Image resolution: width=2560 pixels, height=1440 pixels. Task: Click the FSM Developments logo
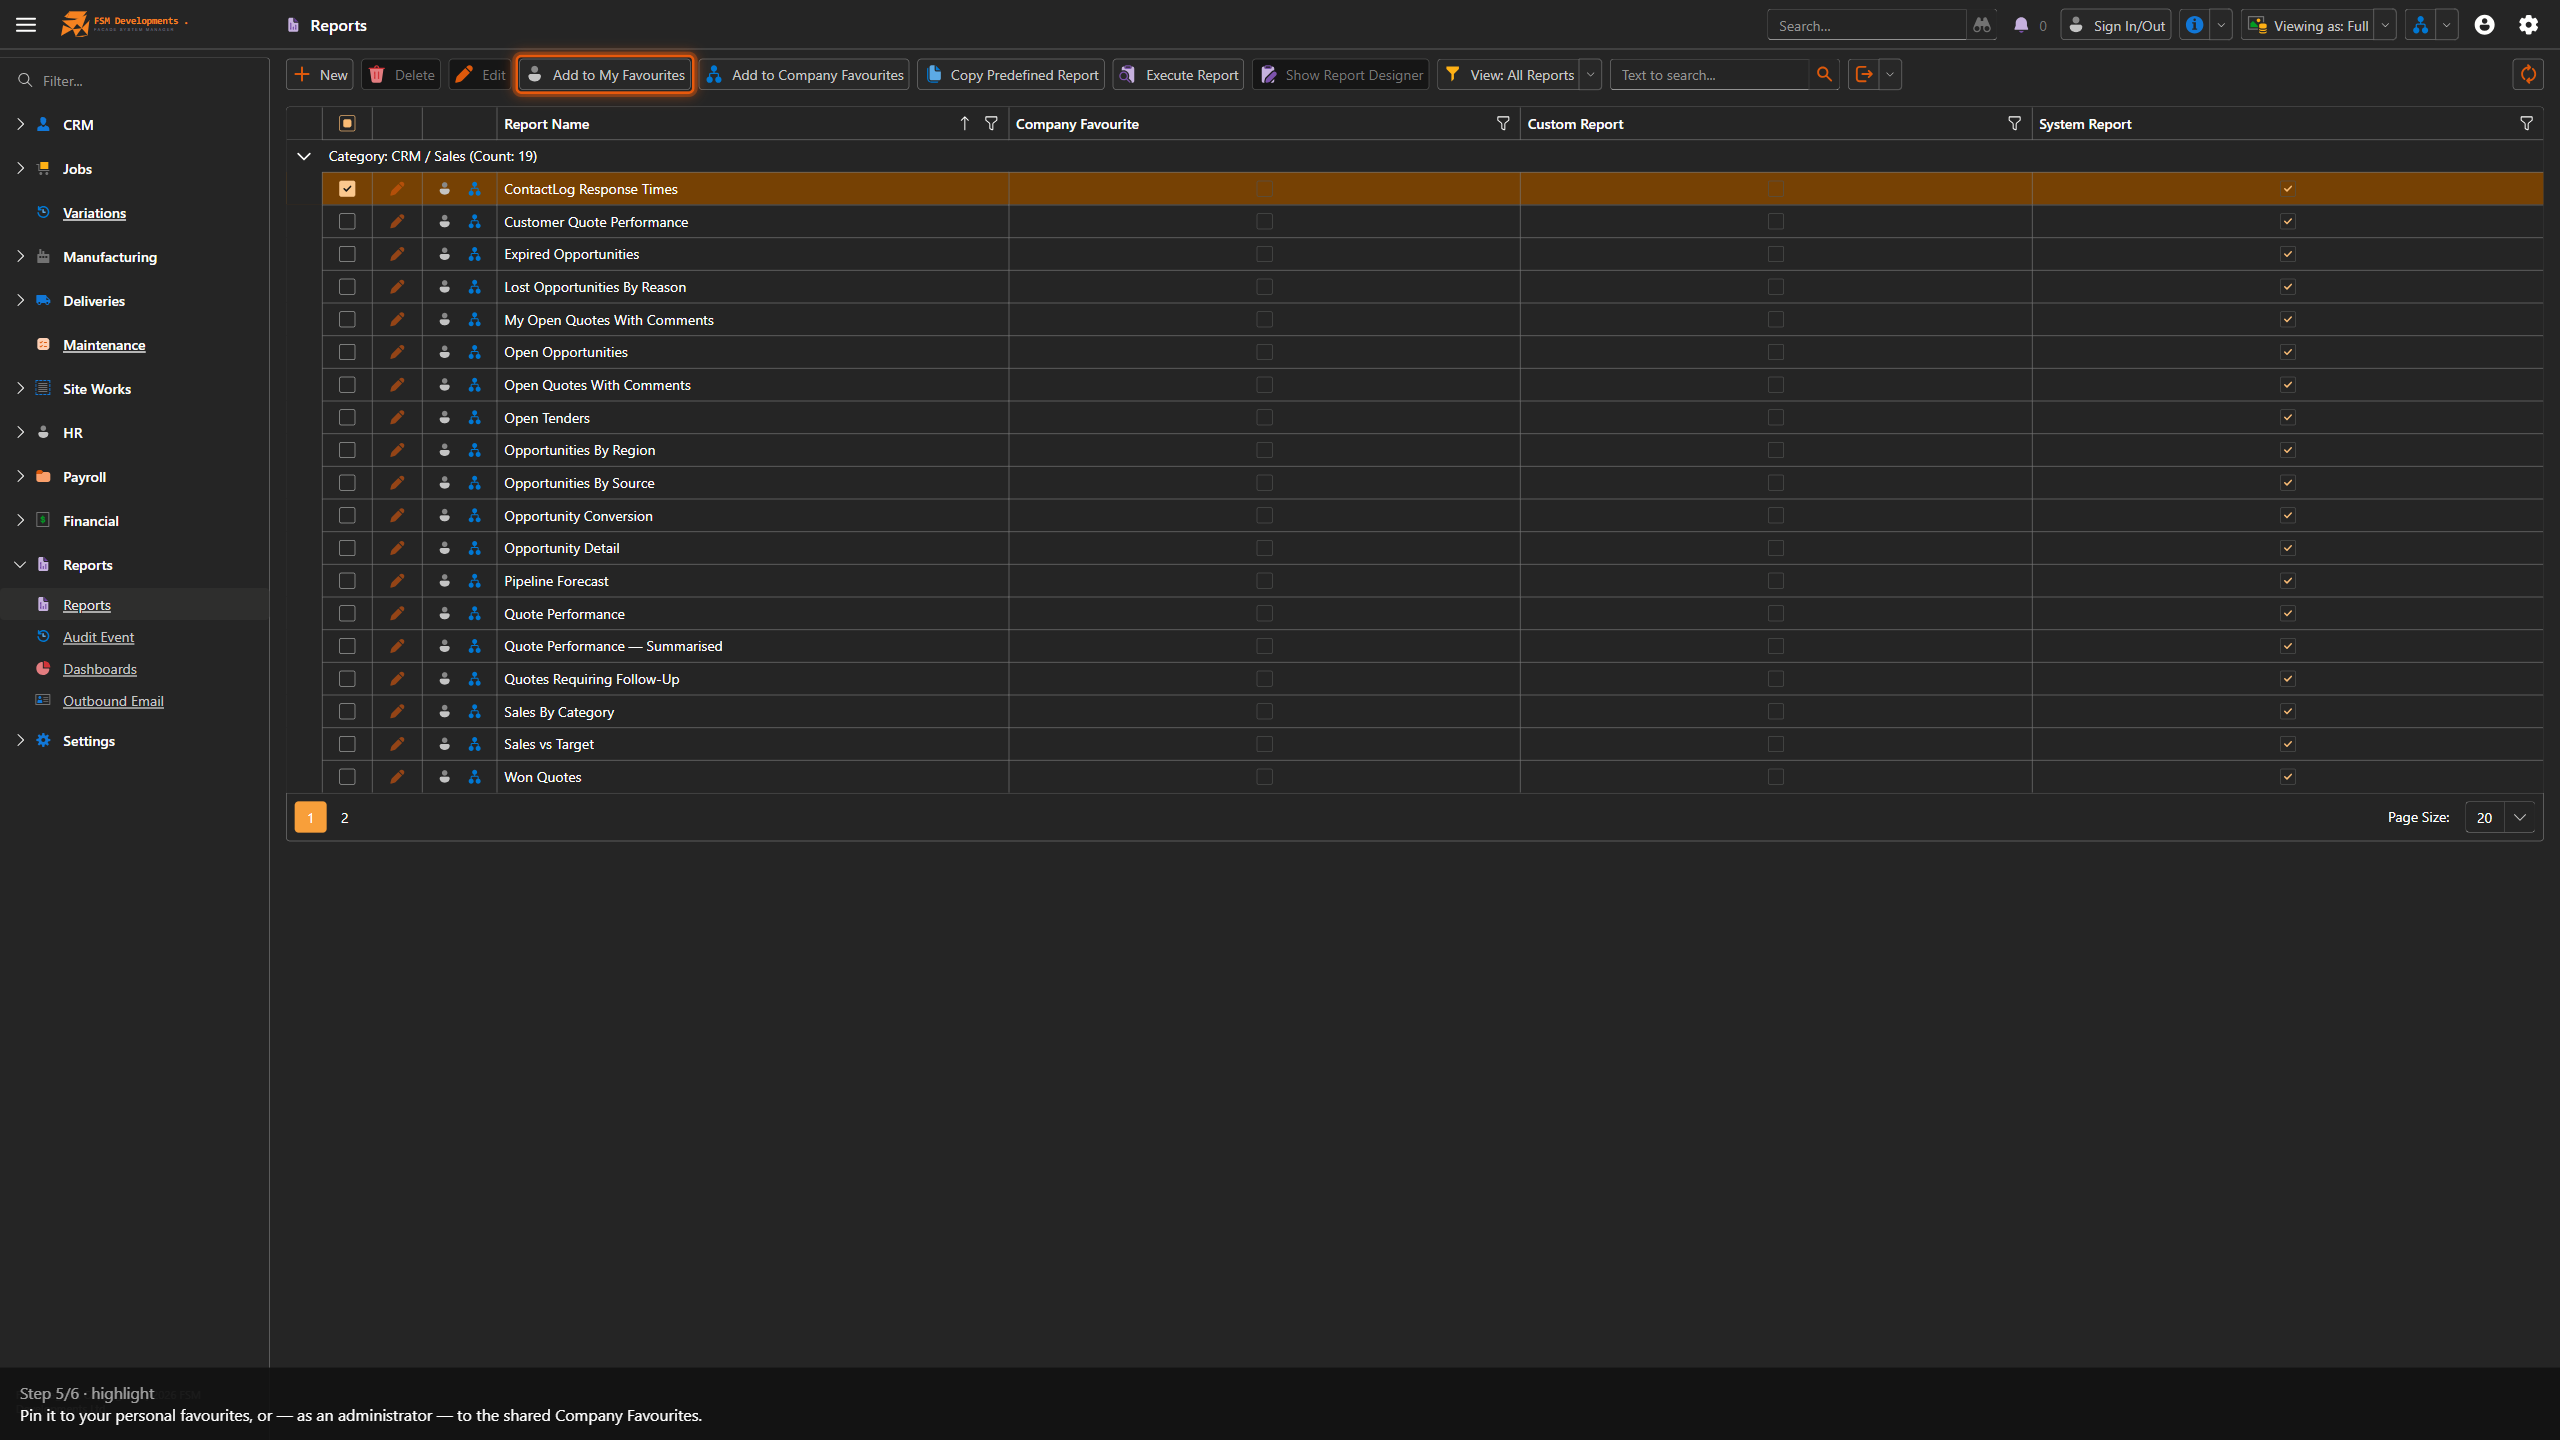click(x=124, y=24)
